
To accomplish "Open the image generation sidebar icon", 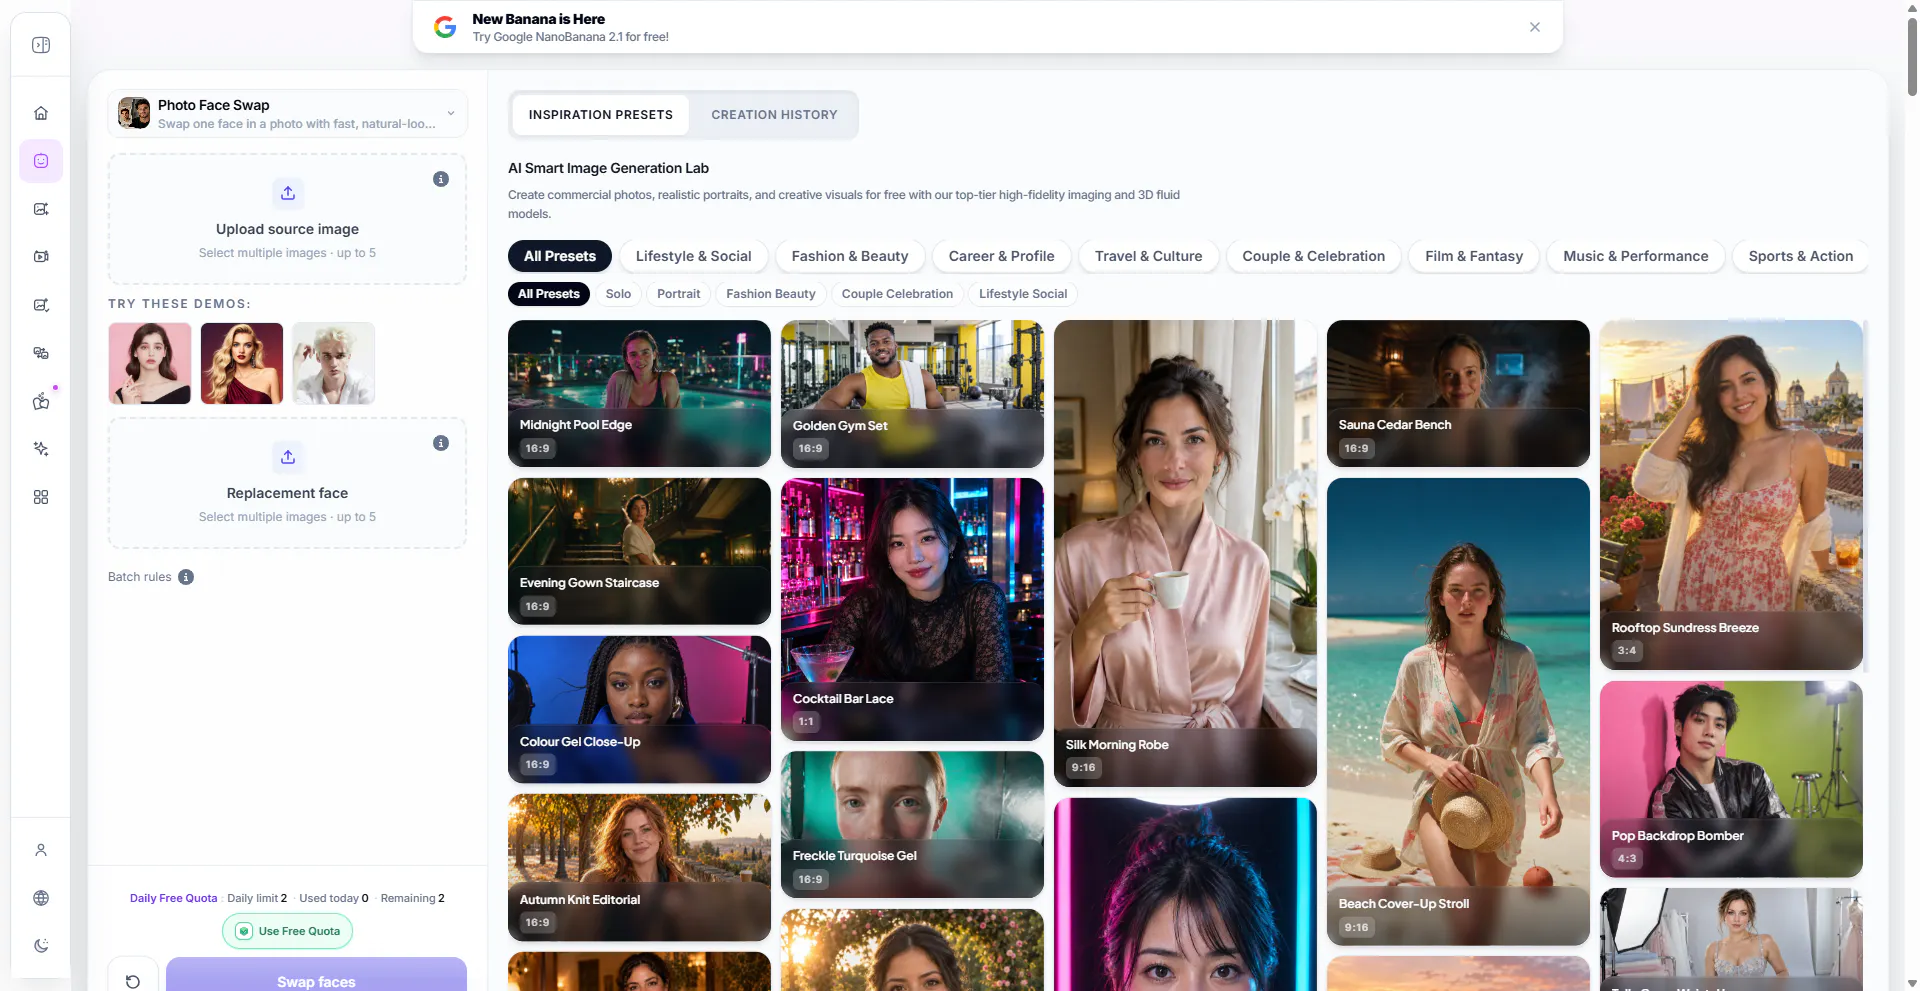I will tap(41, 209).
